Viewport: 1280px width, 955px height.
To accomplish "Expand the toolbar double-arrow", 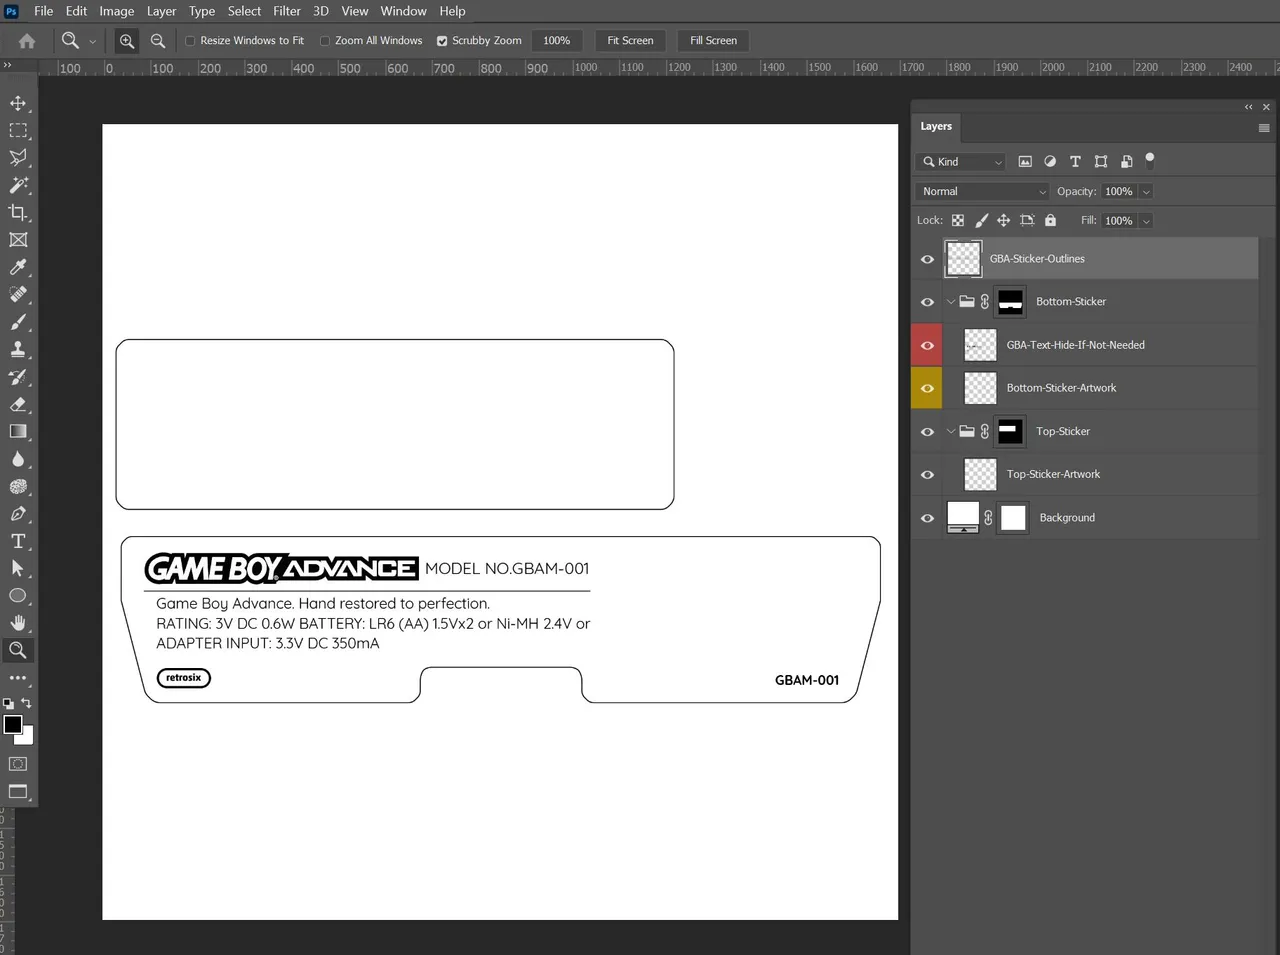I will (x=7, y=65).
